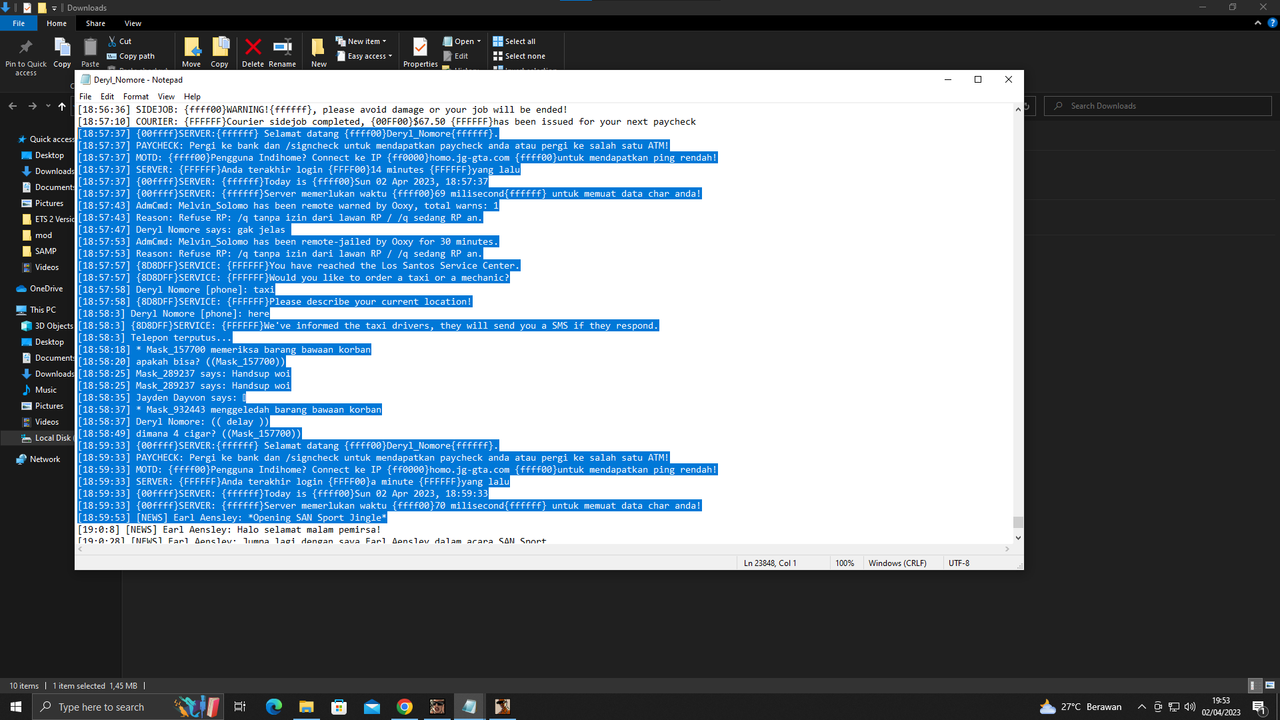Select 3D Objects in sidebar
1280x720 pixels.
(x=47, y=326)
